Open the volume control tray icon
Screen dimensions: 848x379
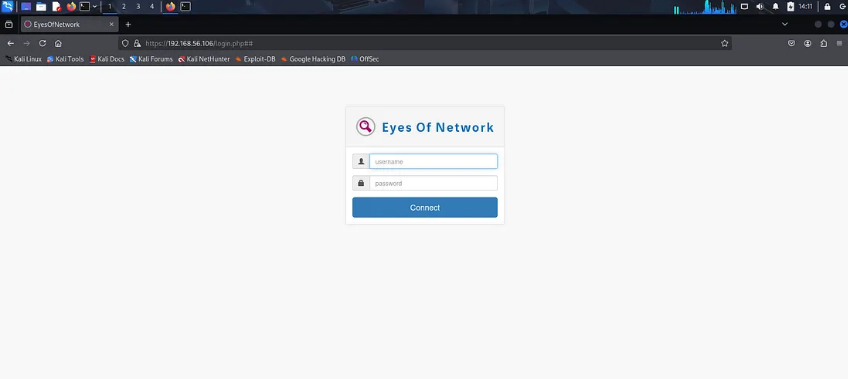point(760,6)
